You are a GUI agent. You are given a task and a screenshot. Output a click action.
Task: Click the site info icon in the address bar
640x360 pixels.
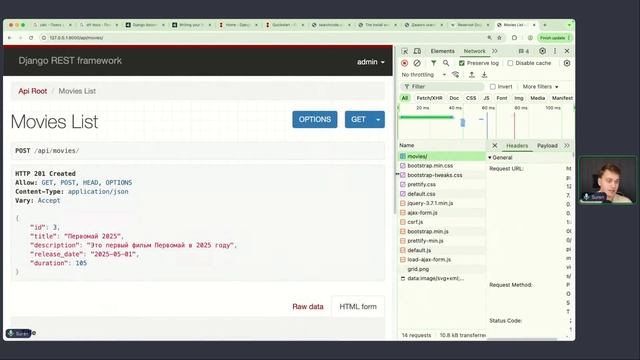[x=44, y=38]
